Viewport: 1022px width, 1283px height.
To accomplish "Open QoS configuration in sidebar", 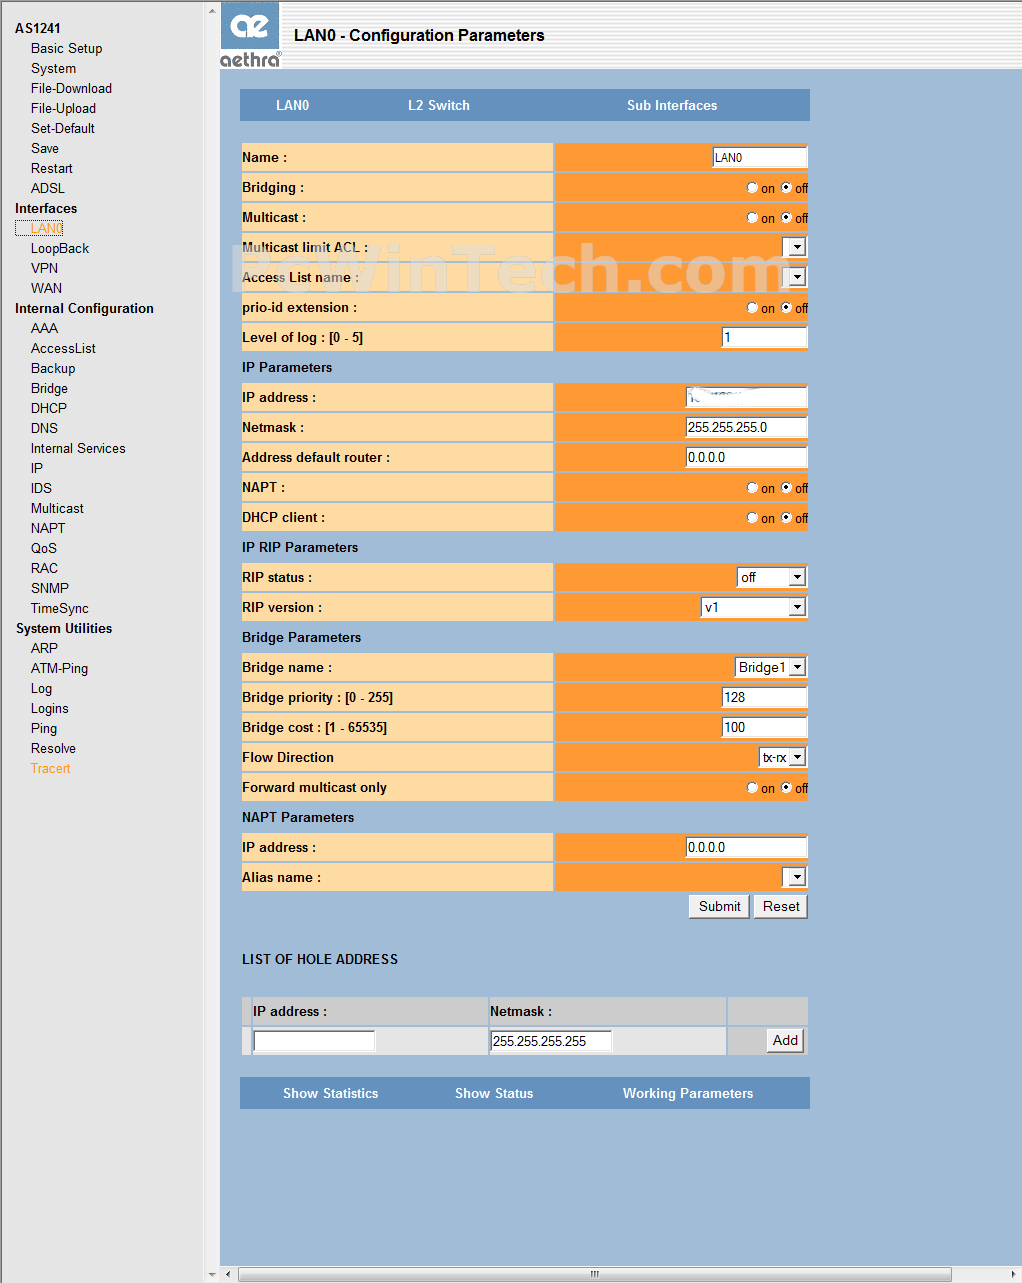I will coord(44,548).
